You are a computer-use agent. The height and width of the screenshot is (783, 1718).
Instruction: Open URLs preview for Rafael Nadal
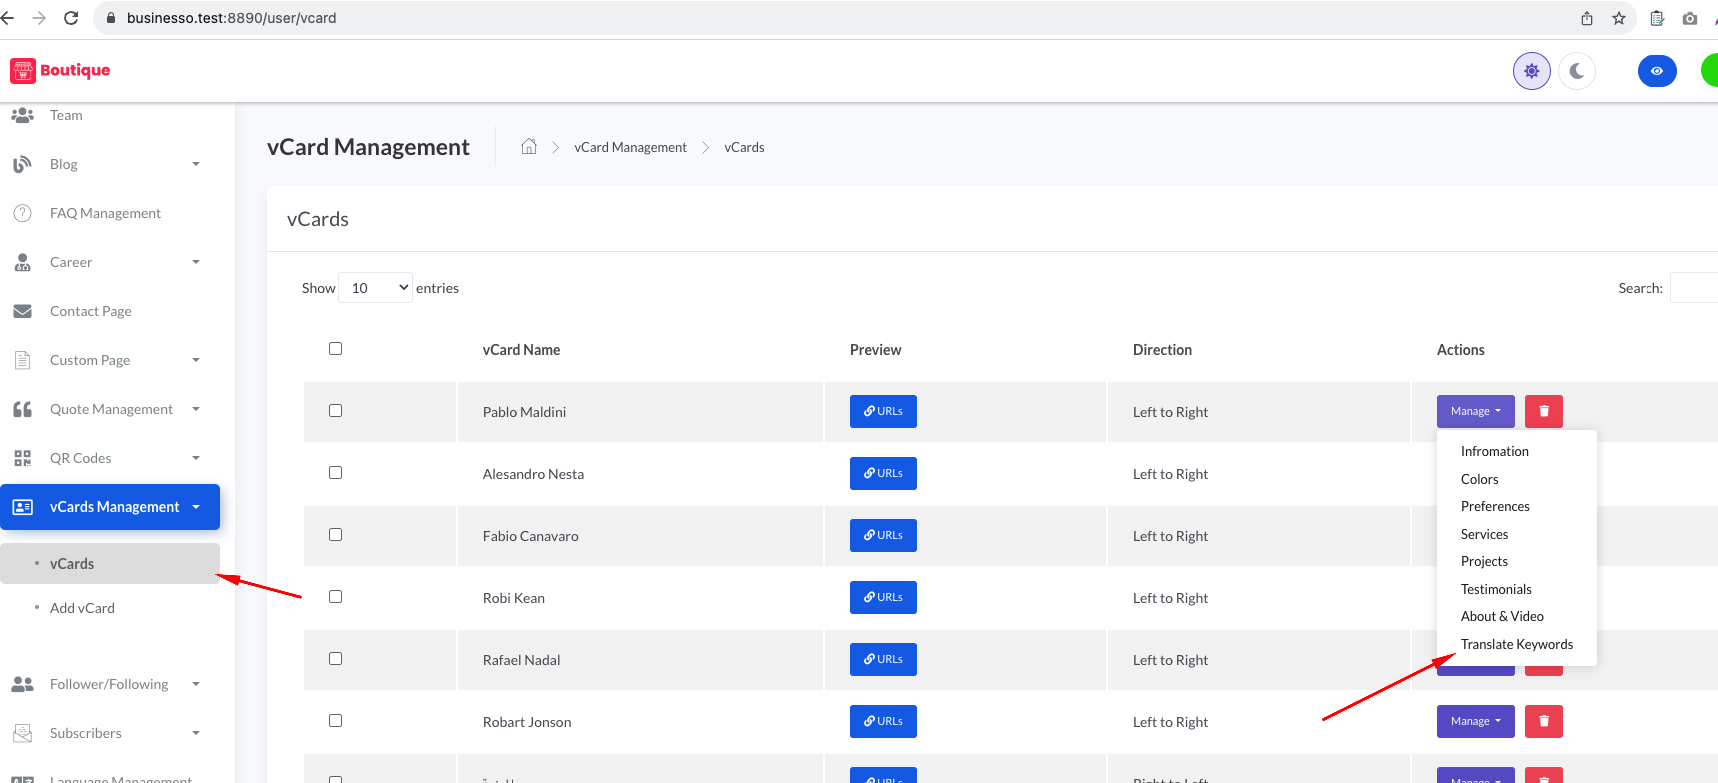(x=883, y=659)
